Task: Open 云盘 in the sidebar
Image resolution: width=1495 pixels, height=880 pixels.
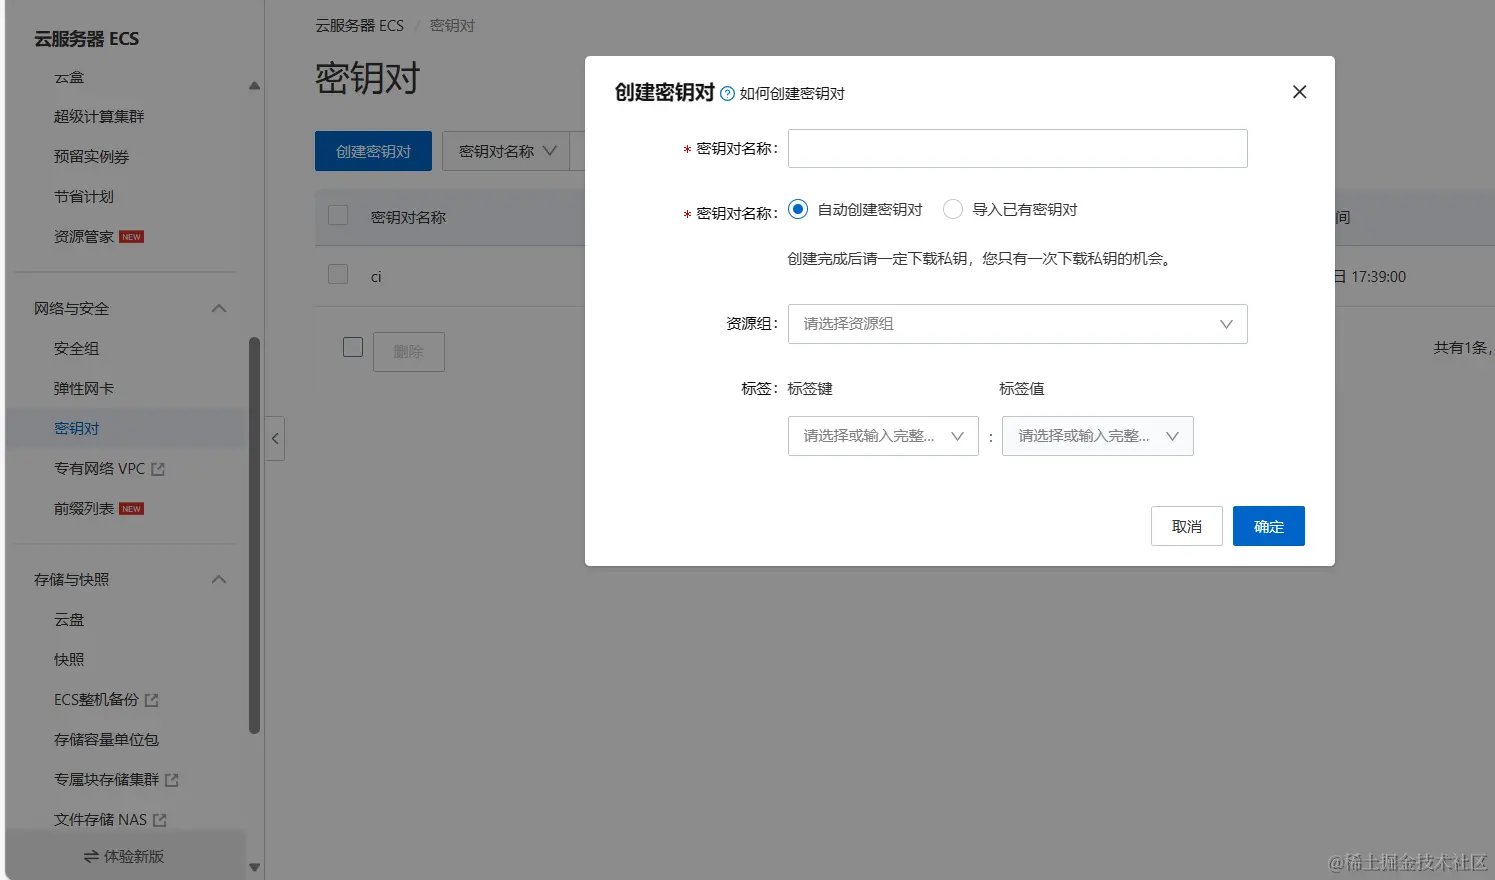Action: click(x=69, y=620)
